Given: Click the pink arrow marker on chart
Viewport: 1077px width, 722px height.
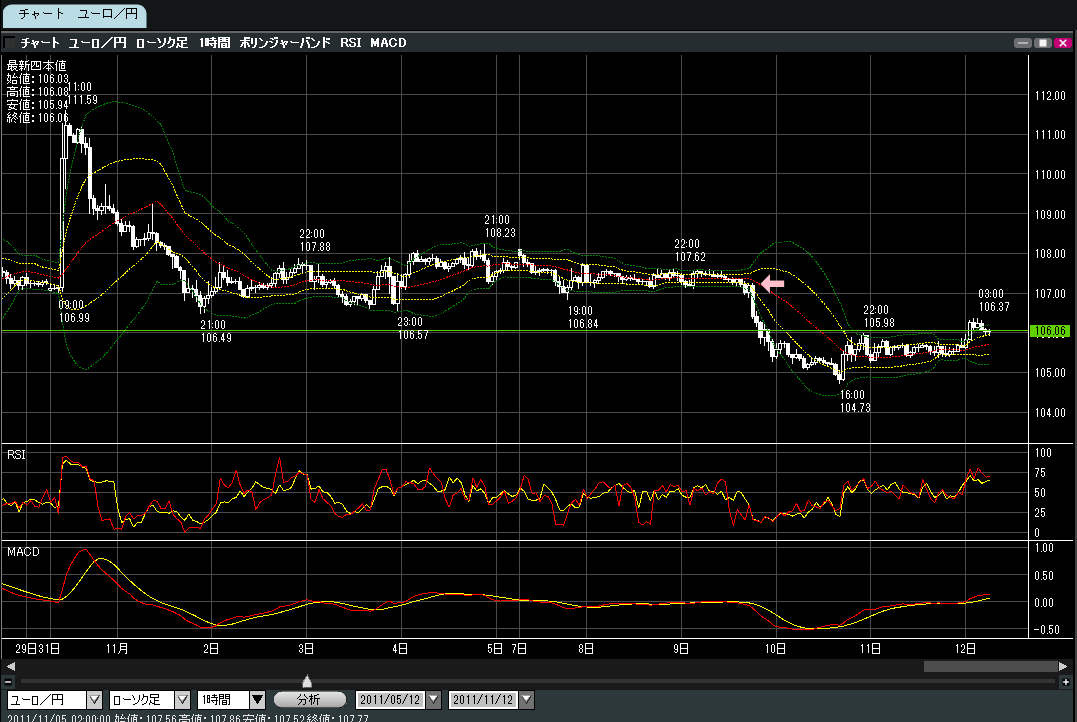Looking at the screenshot, I should coord(773,284).
